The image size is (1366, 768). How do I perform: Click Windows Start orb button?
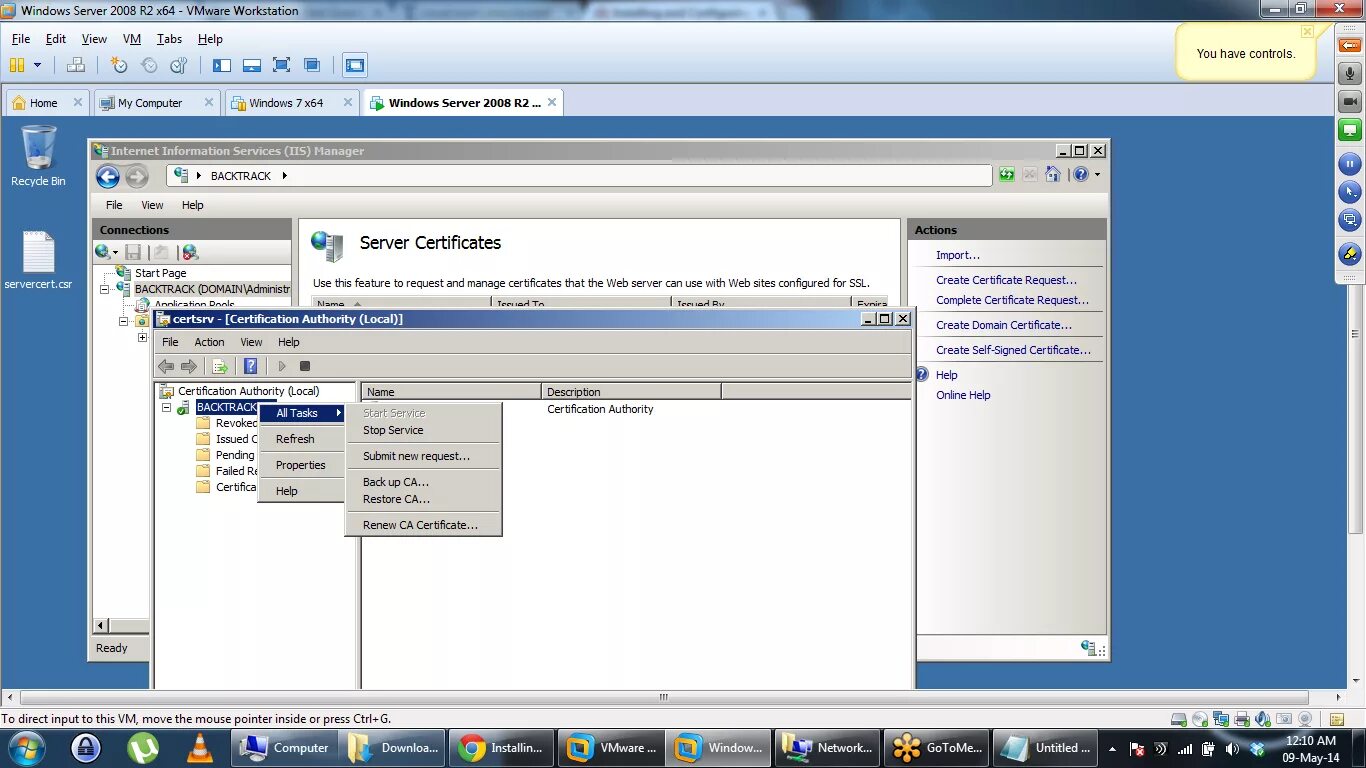(27, 748)
